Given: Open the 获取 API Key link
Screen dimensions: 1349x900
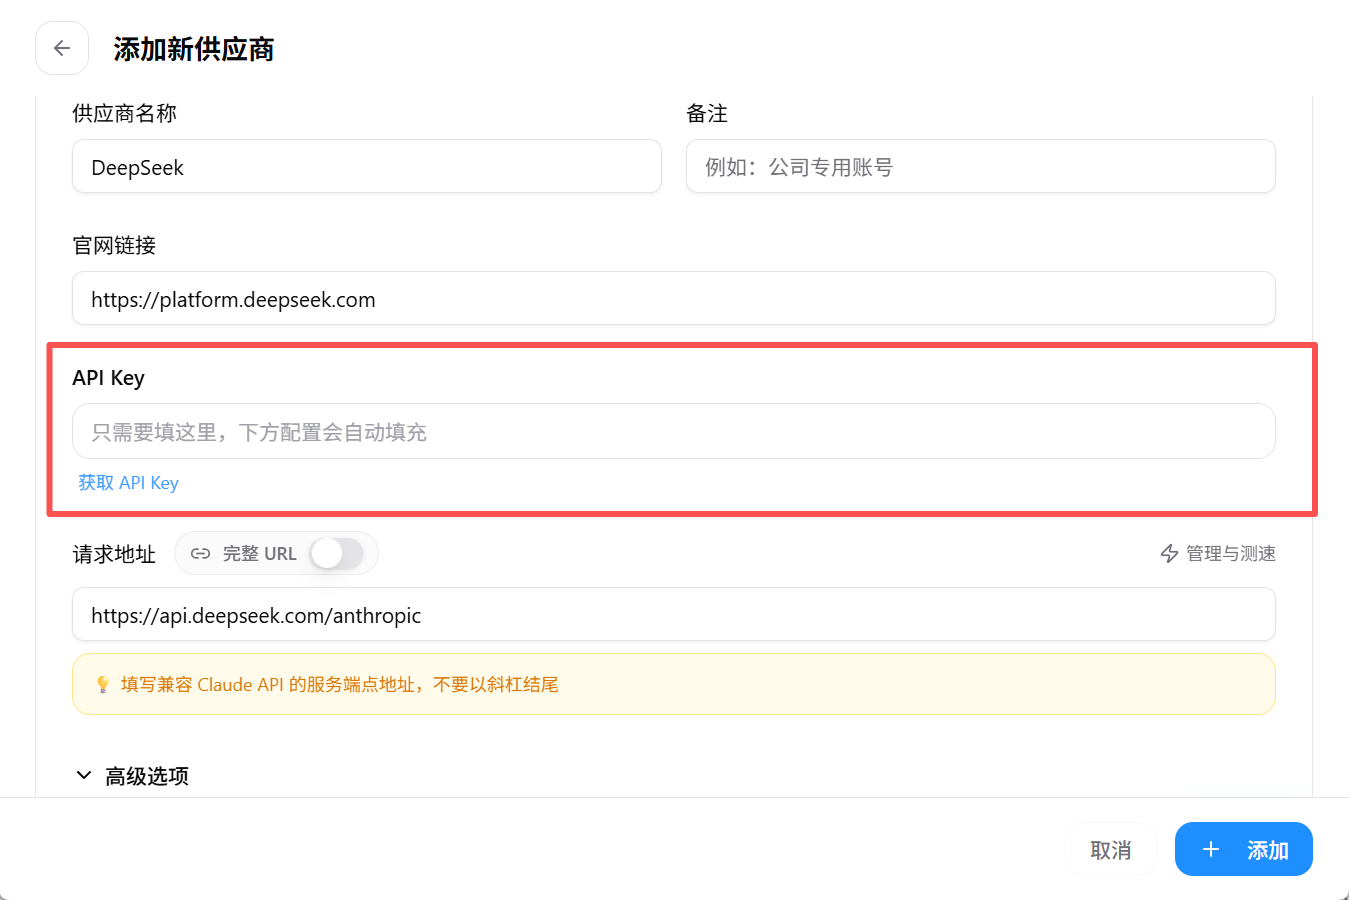Looking at the screenshot, I should [128, 483].
